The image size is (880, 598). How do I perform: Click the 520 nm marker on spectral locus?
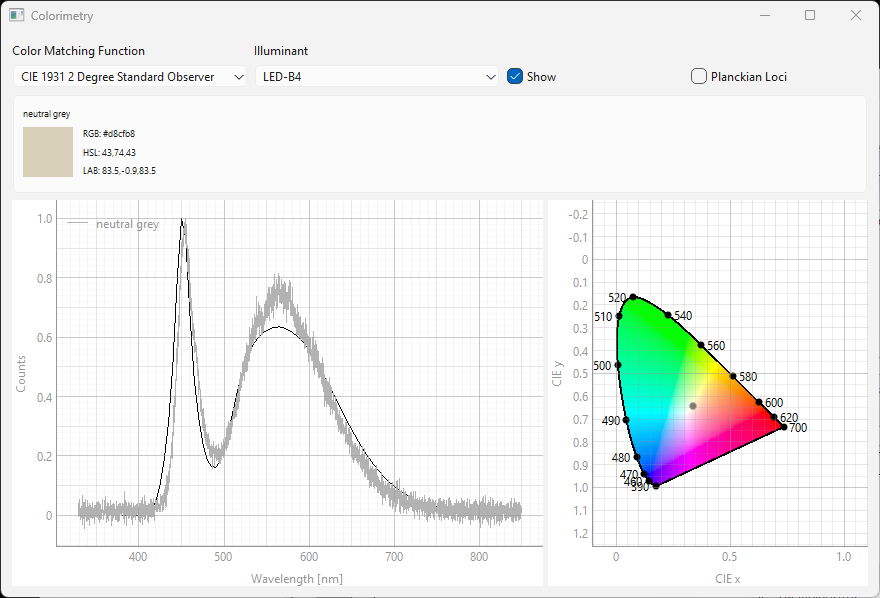(633, 297)
